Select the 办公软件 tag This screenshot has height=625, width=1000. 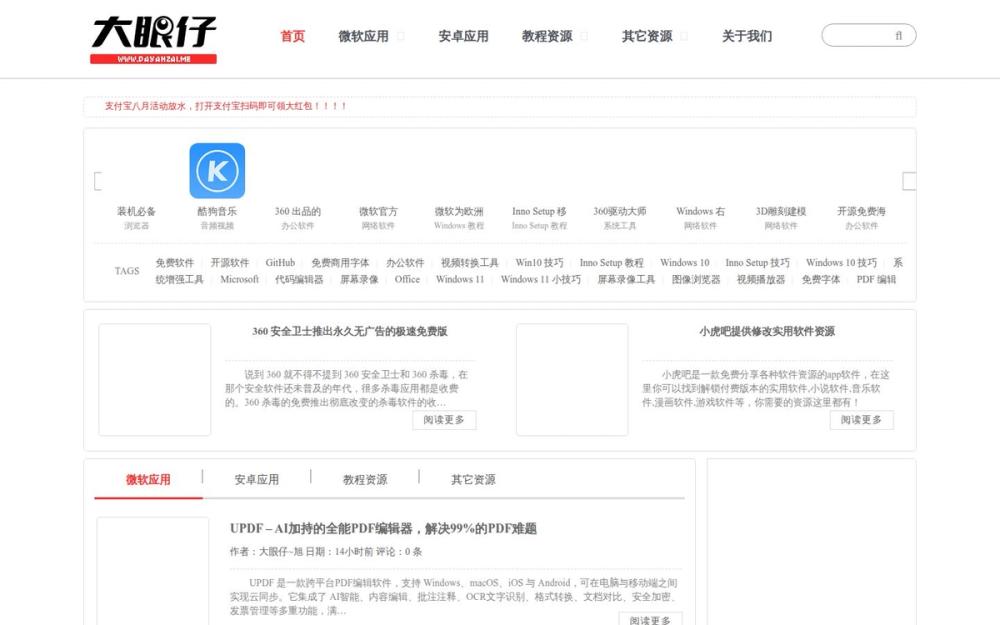(405, 263)
